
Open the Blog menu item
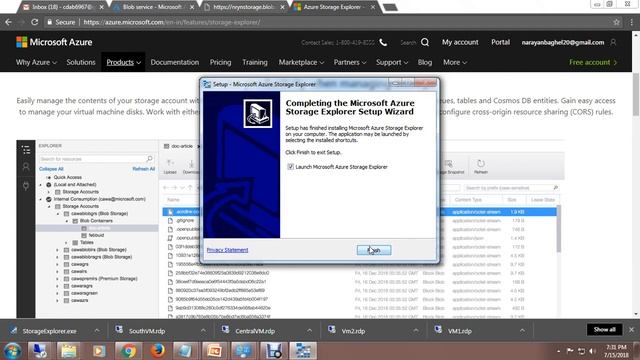[424, 62]
